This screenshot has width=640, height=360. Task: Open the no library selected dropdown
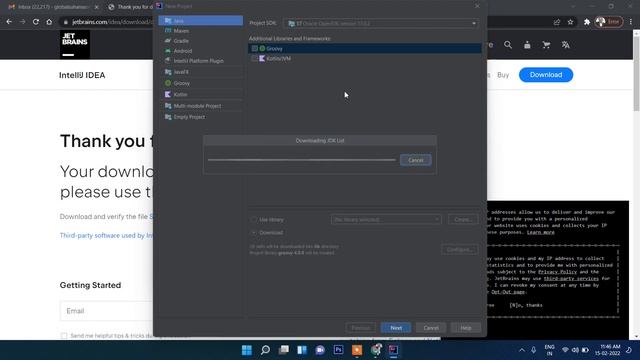click(386, 220)
